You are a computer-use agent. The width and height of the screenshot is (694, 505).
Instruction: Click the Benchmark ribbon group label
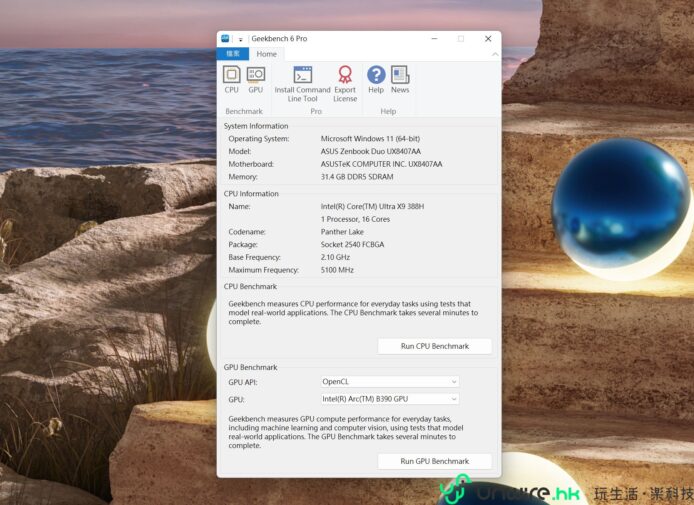244,112
